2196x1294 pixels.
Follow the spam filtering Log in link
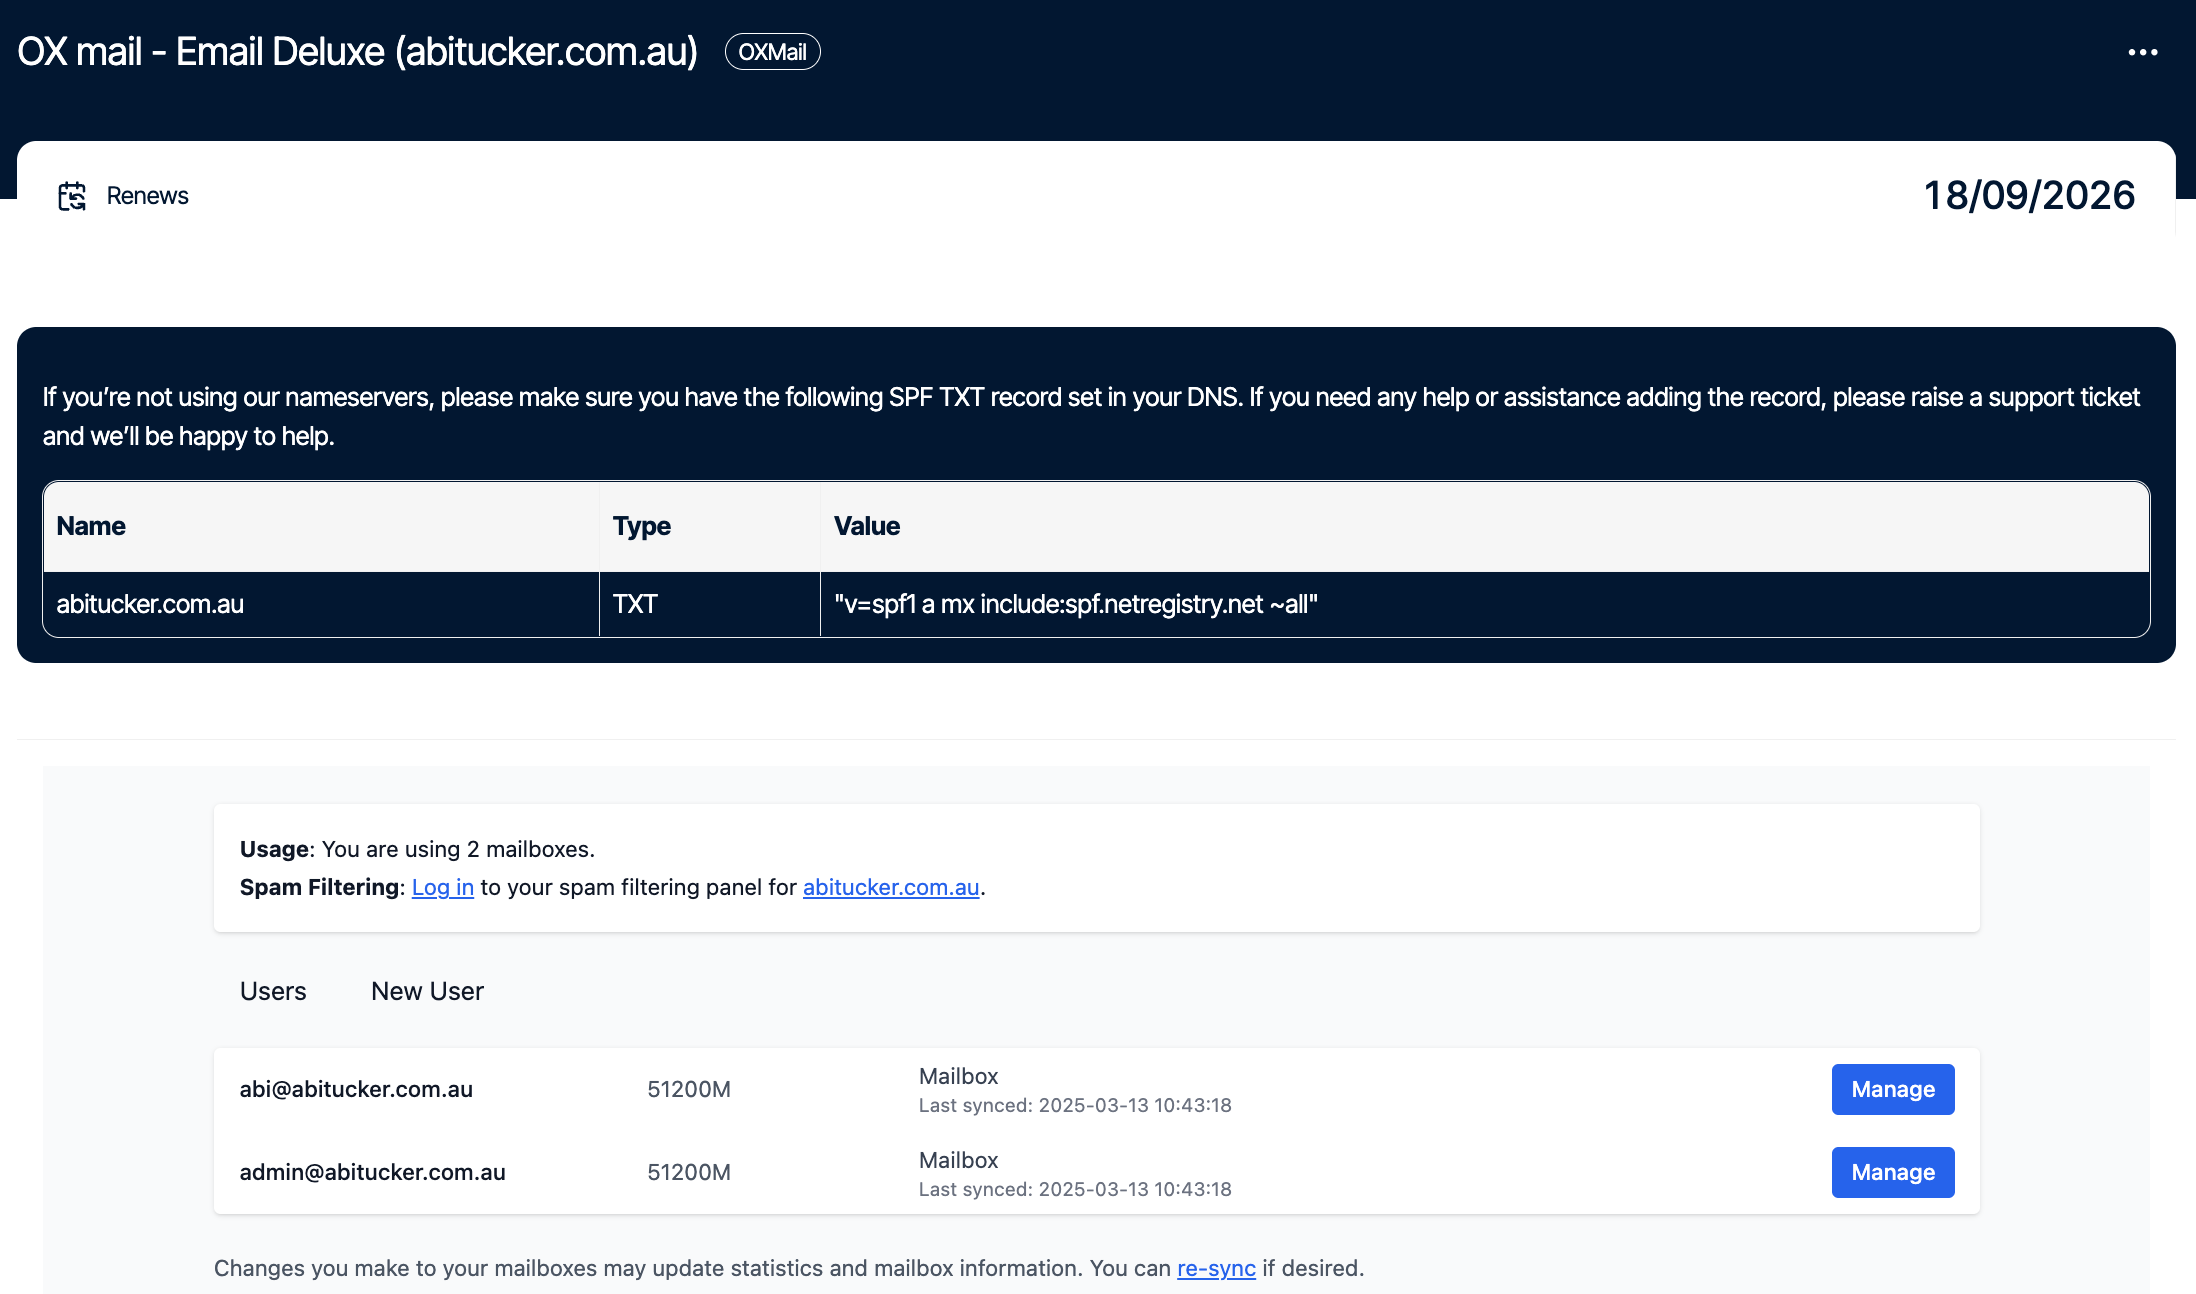coord(442,887)
